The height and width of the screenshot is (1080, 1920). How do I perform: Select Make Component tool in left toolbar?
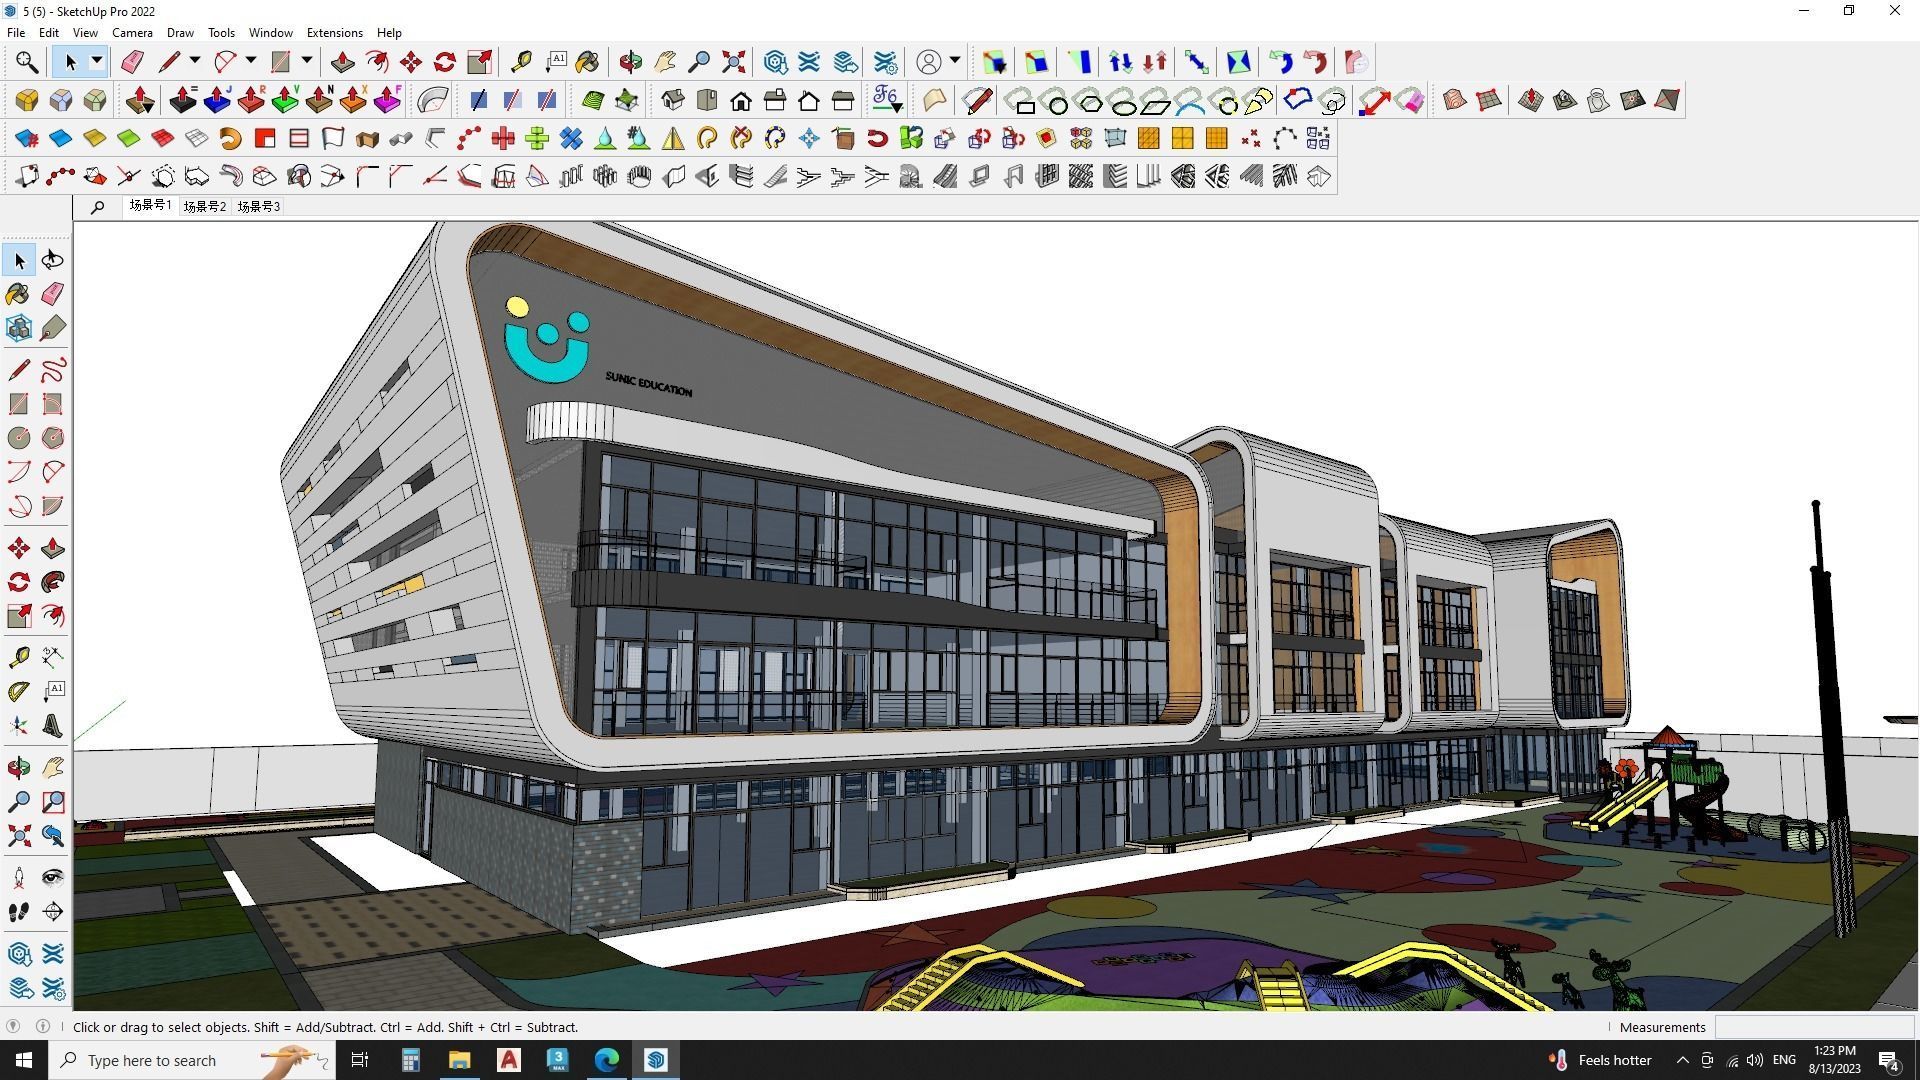coord(19,328)
